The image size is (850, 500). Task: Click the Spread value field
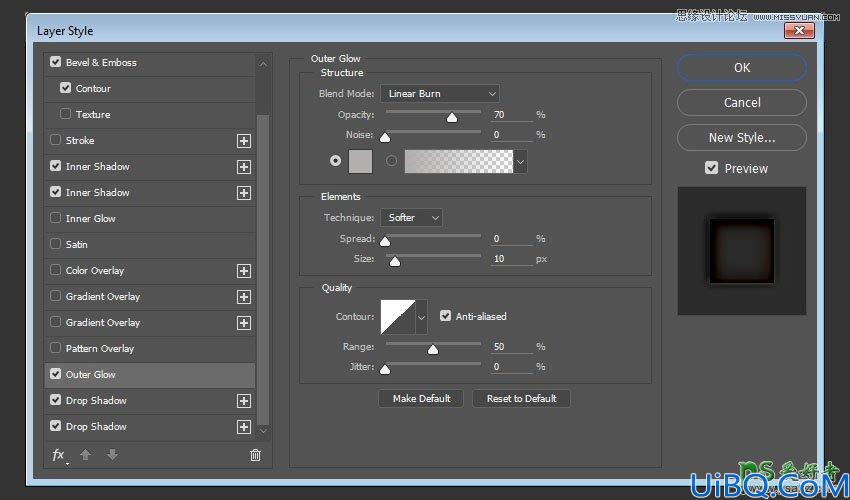coord(512,239)
